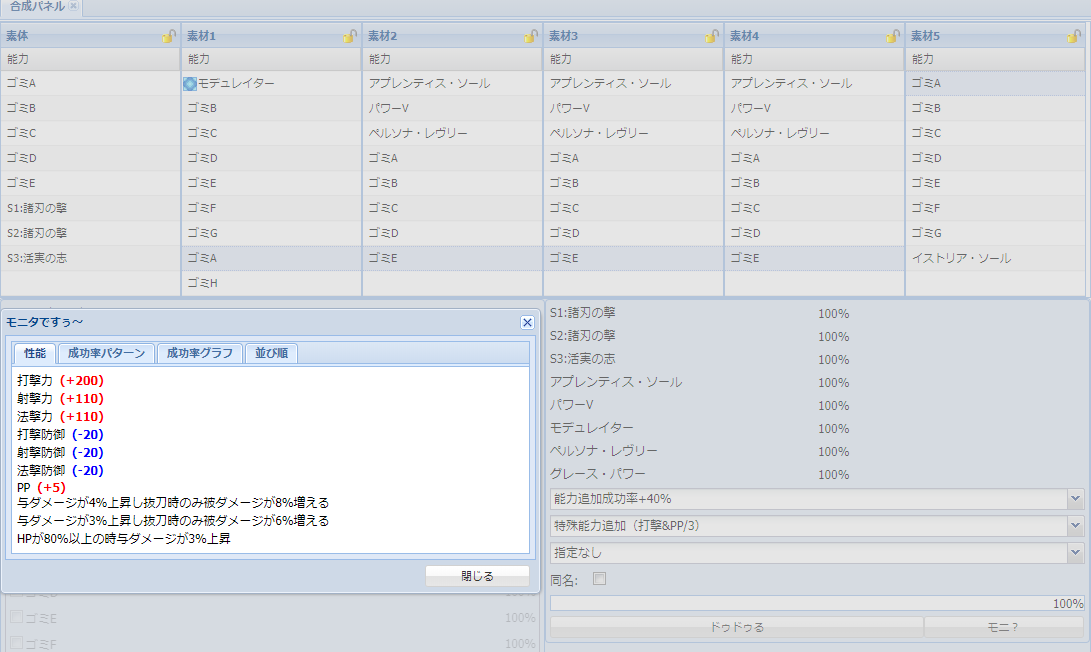This screenshot has height=652, width=1091.
Task: Switch to the 成功率パターン tab
Action: point(106,353)
